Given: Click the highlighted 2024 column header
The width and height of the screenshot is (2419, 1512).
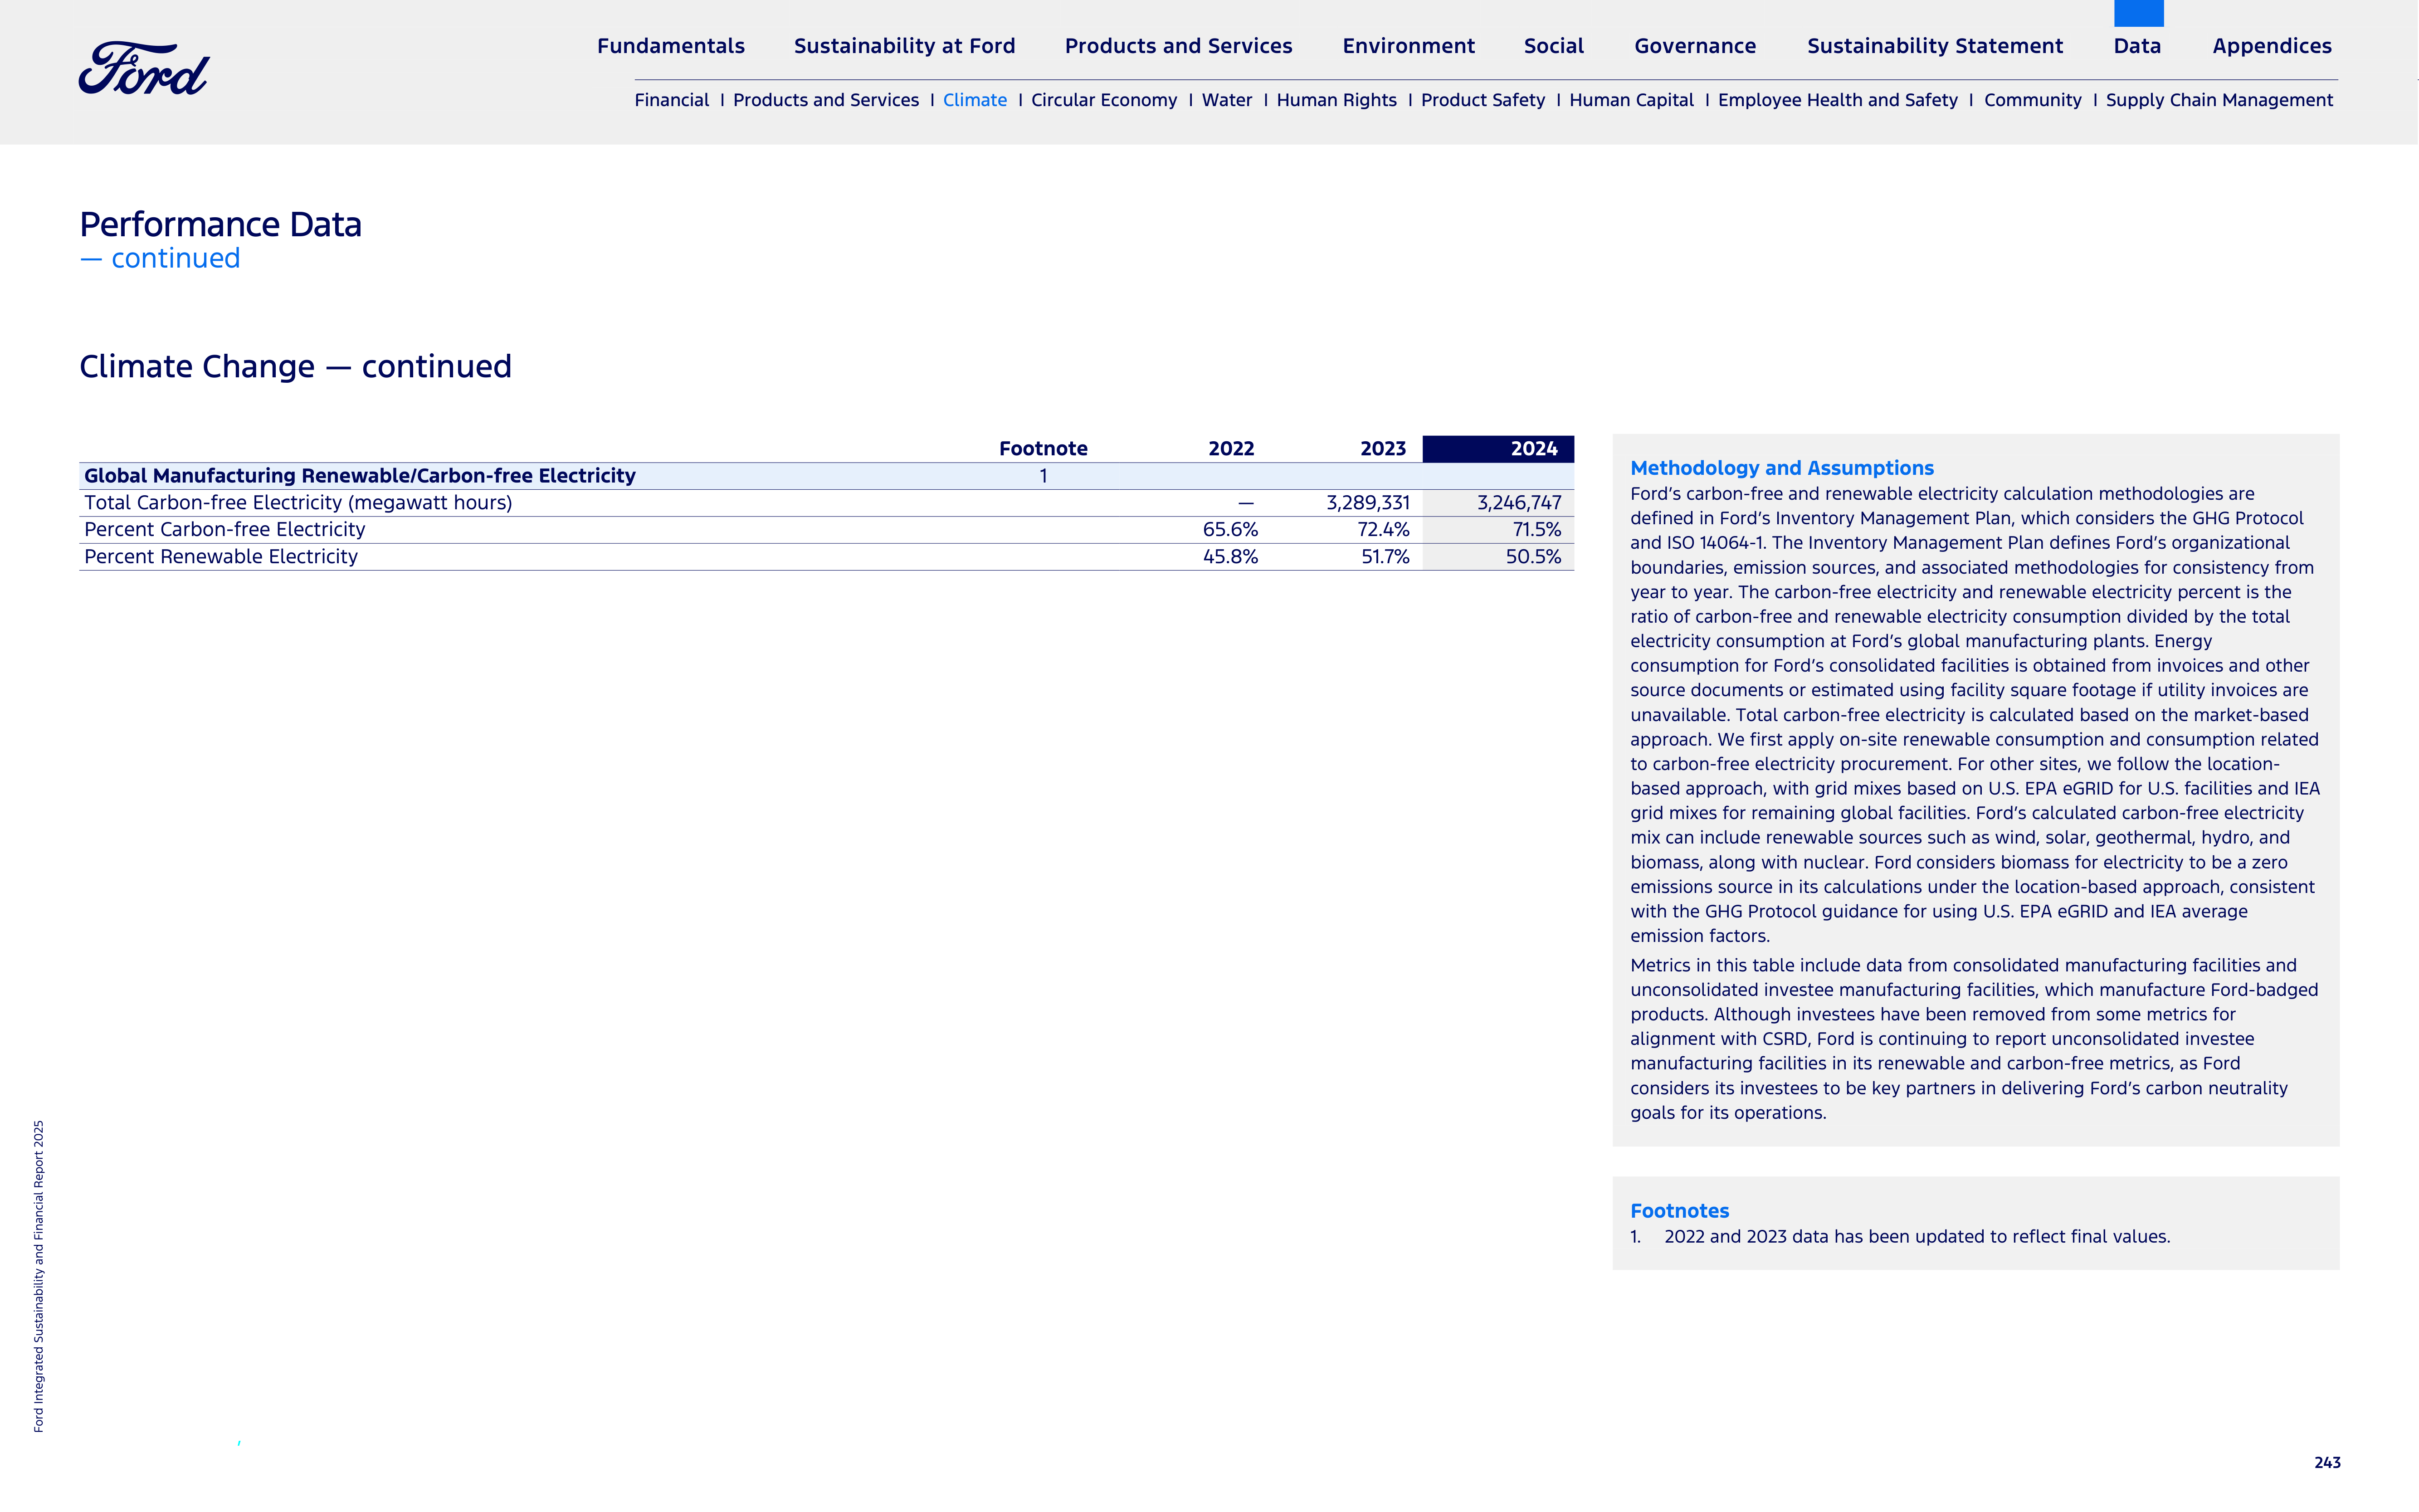Looking at the screenshot, I should click(1498, 449).
